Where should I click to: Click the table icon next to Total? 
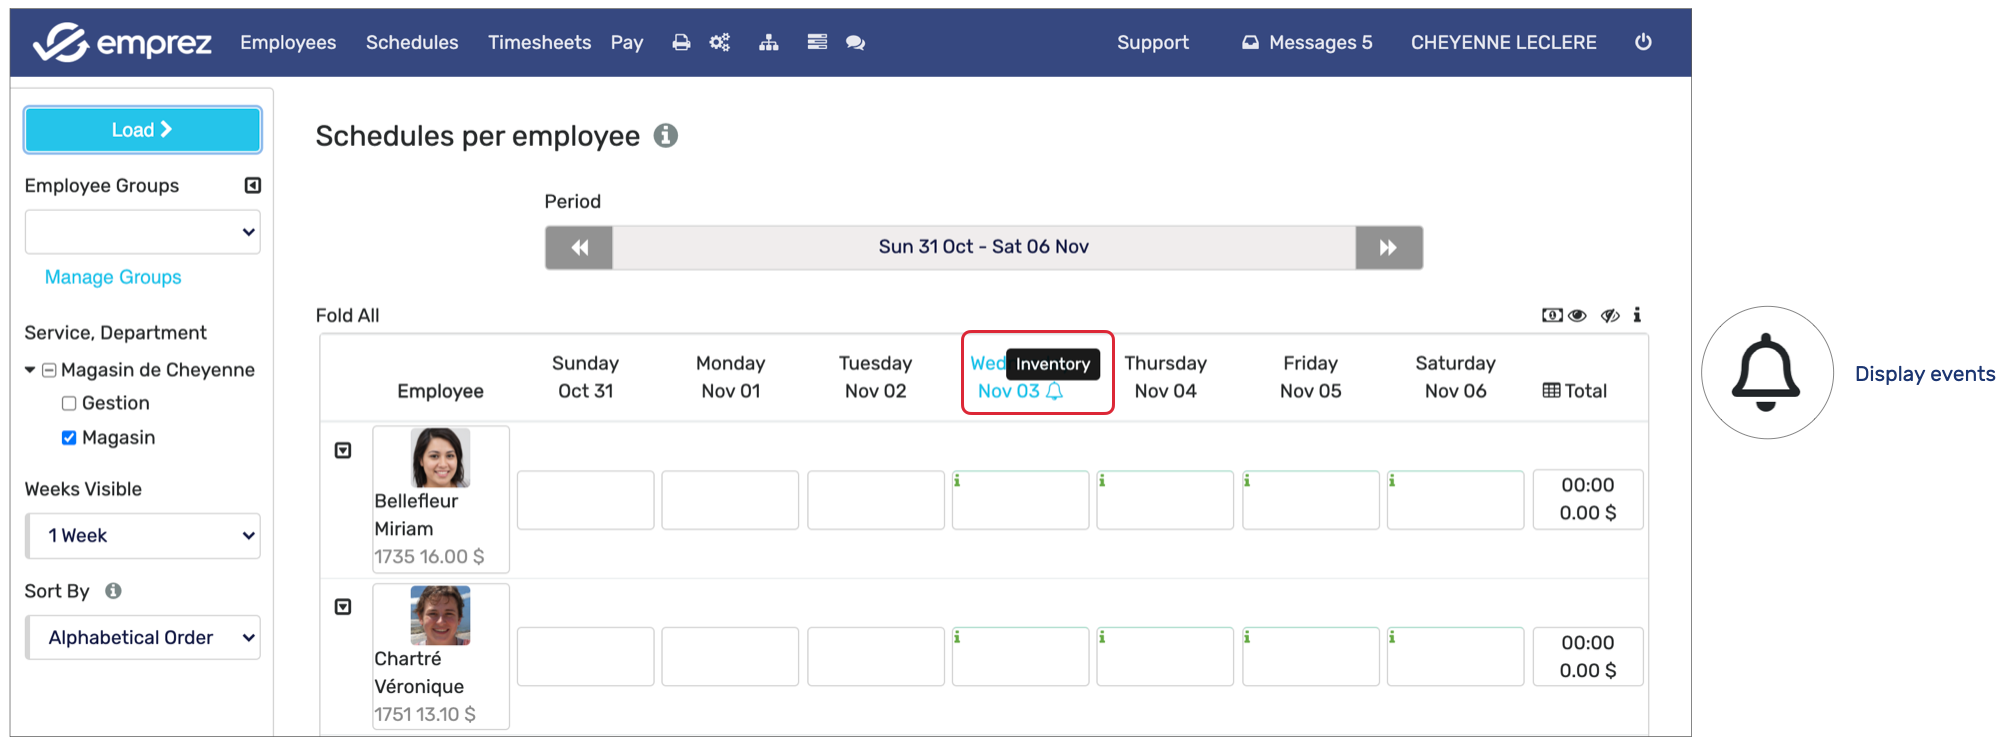click(x=1551, y=390)
